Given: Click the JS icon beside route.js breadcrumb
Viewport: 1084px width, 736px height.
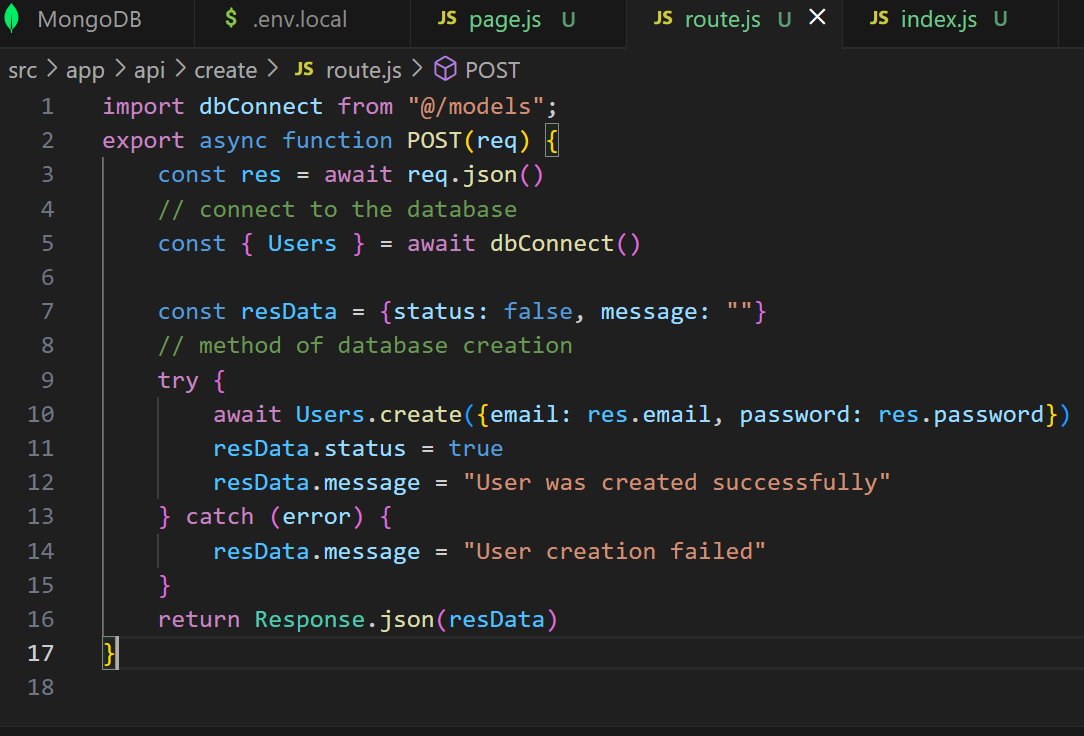Looking at the screenshot, I should (x=304, y=69).
